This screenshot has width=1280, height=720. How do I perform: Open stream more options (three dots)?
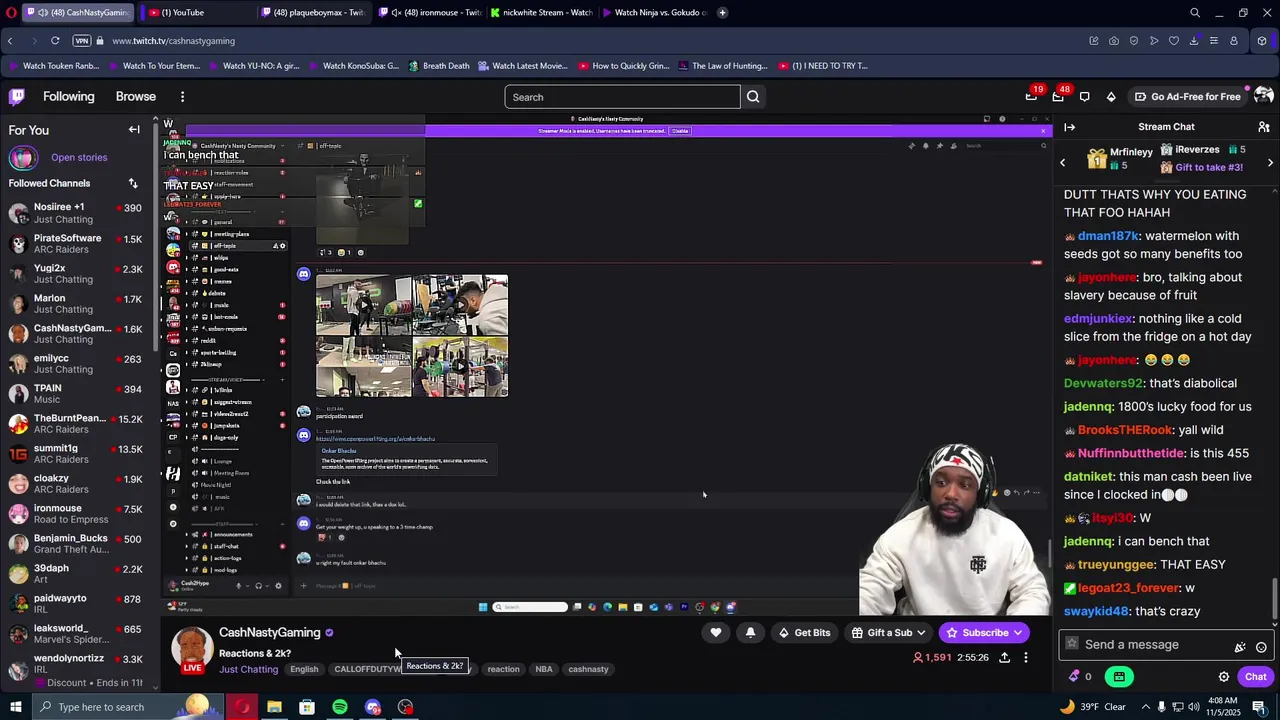[x=1025, y=657]
